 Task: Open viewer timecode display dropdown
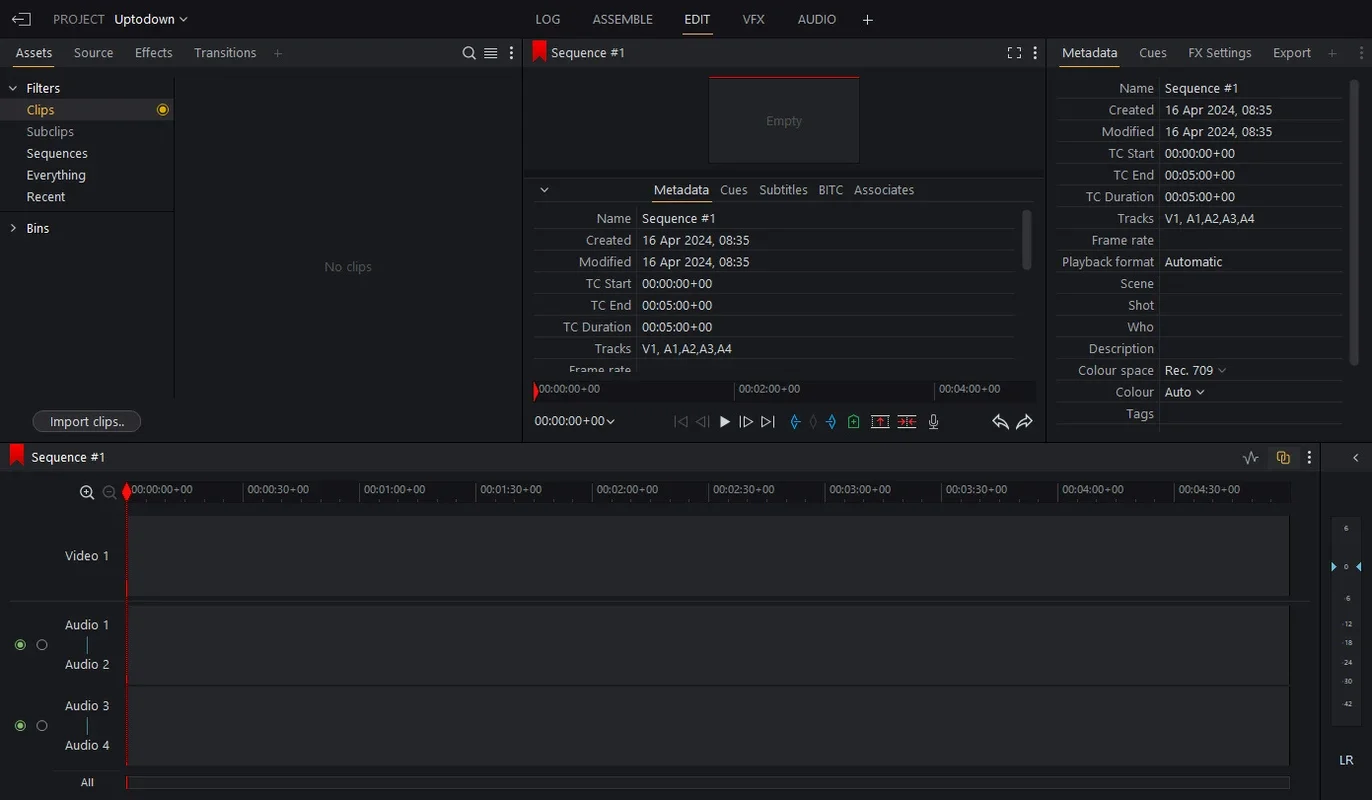click(575, 421)
